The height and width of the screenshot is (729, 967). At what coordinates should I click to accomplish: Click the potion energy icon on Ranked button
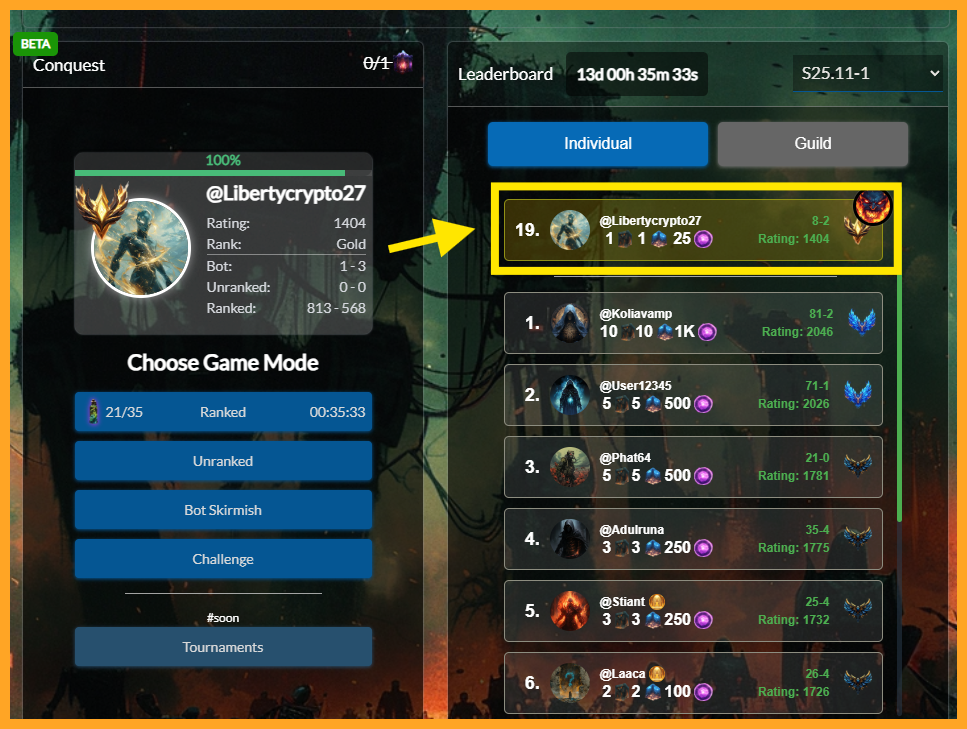point(93,411)
